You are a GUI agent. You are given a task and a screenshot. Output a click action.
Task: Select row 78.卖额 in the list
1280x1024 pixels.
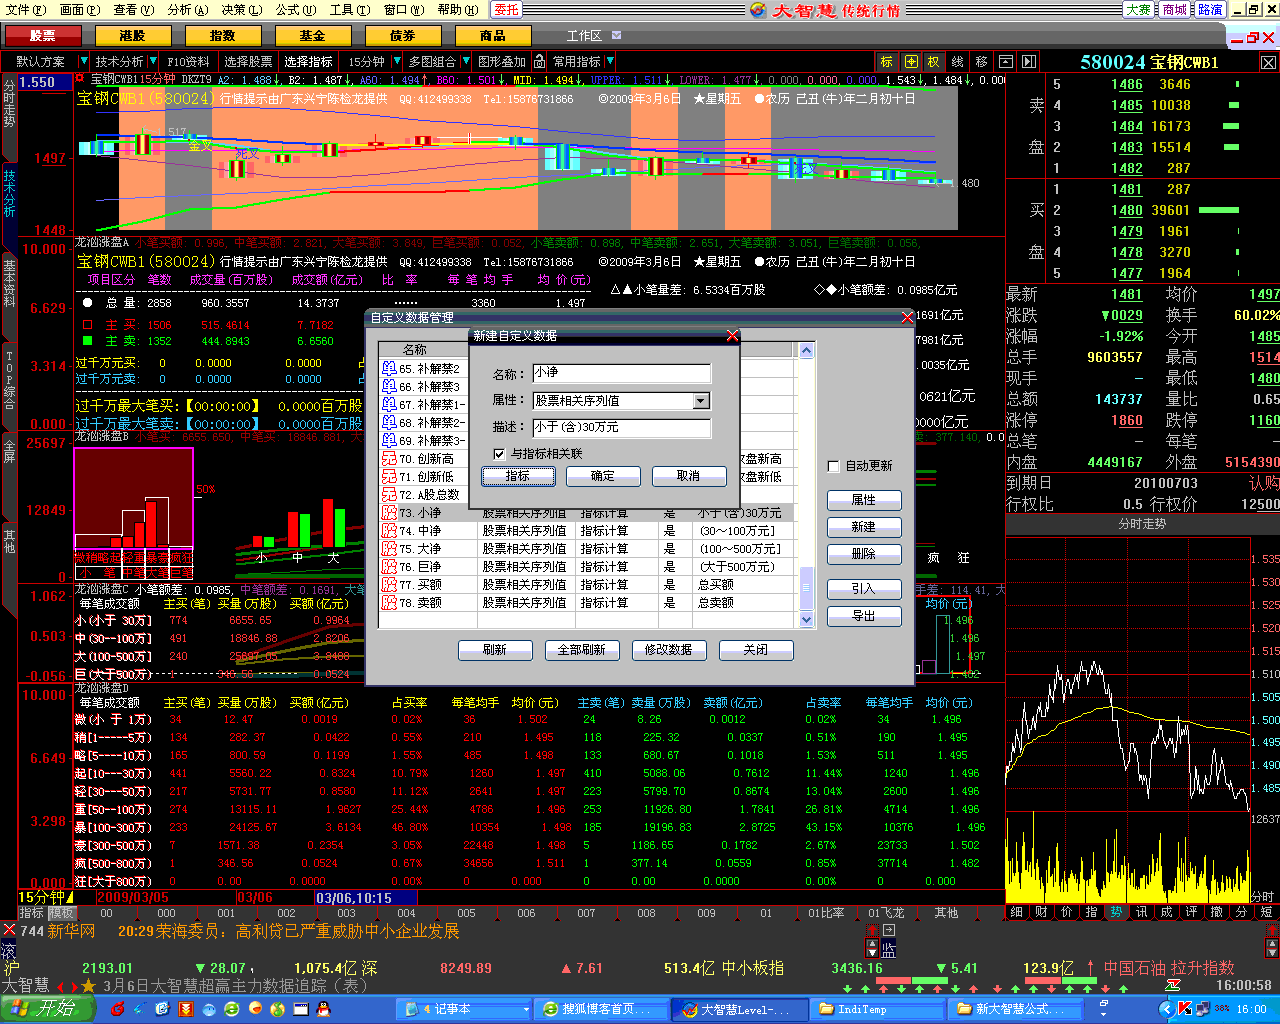(588, 603)
